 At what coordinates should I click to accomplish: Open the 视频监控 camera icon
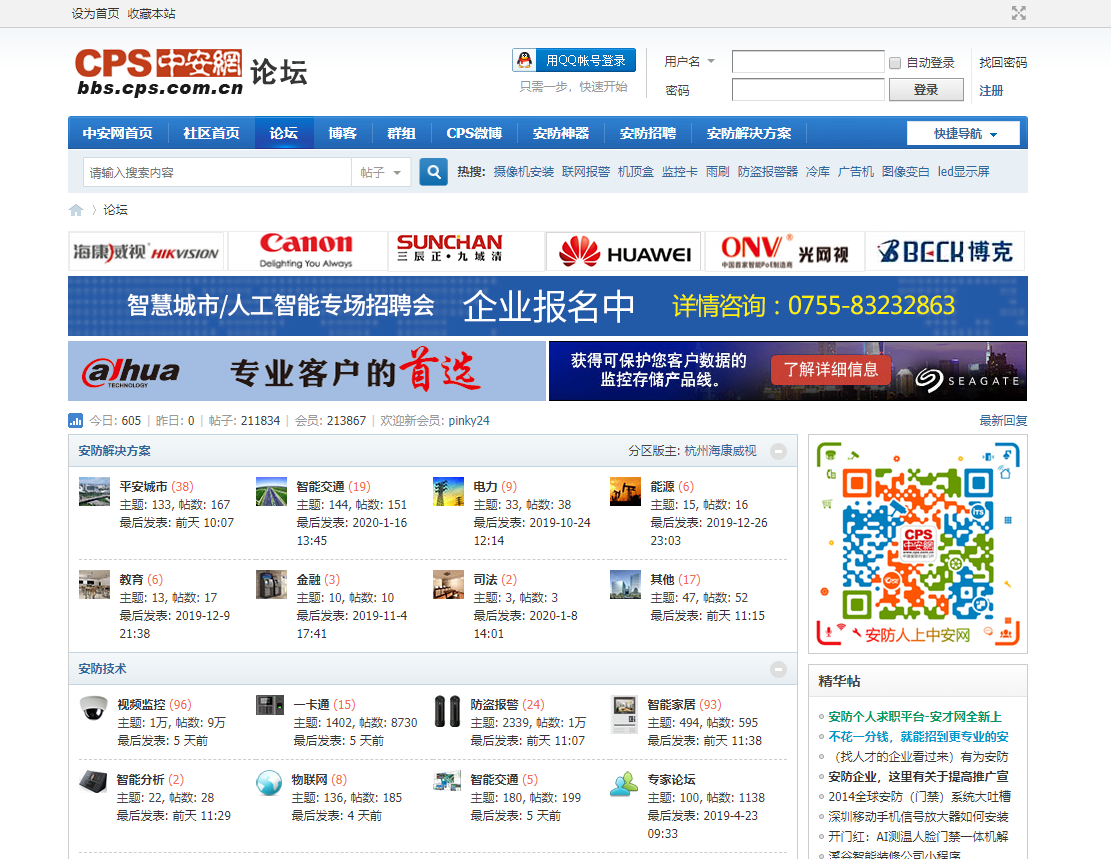(94, 708)
